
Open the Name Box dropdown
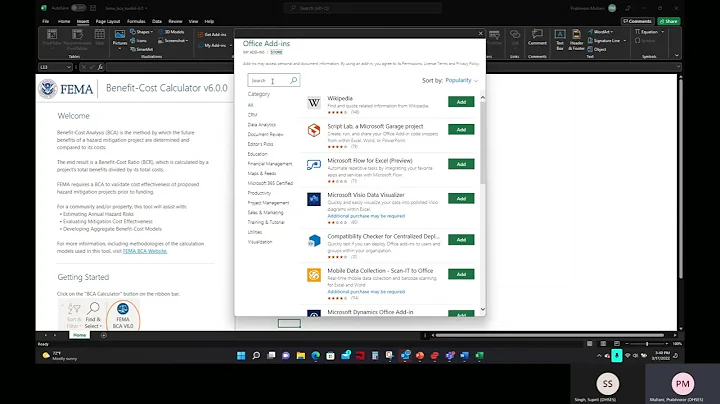click(x=69, y=67)
